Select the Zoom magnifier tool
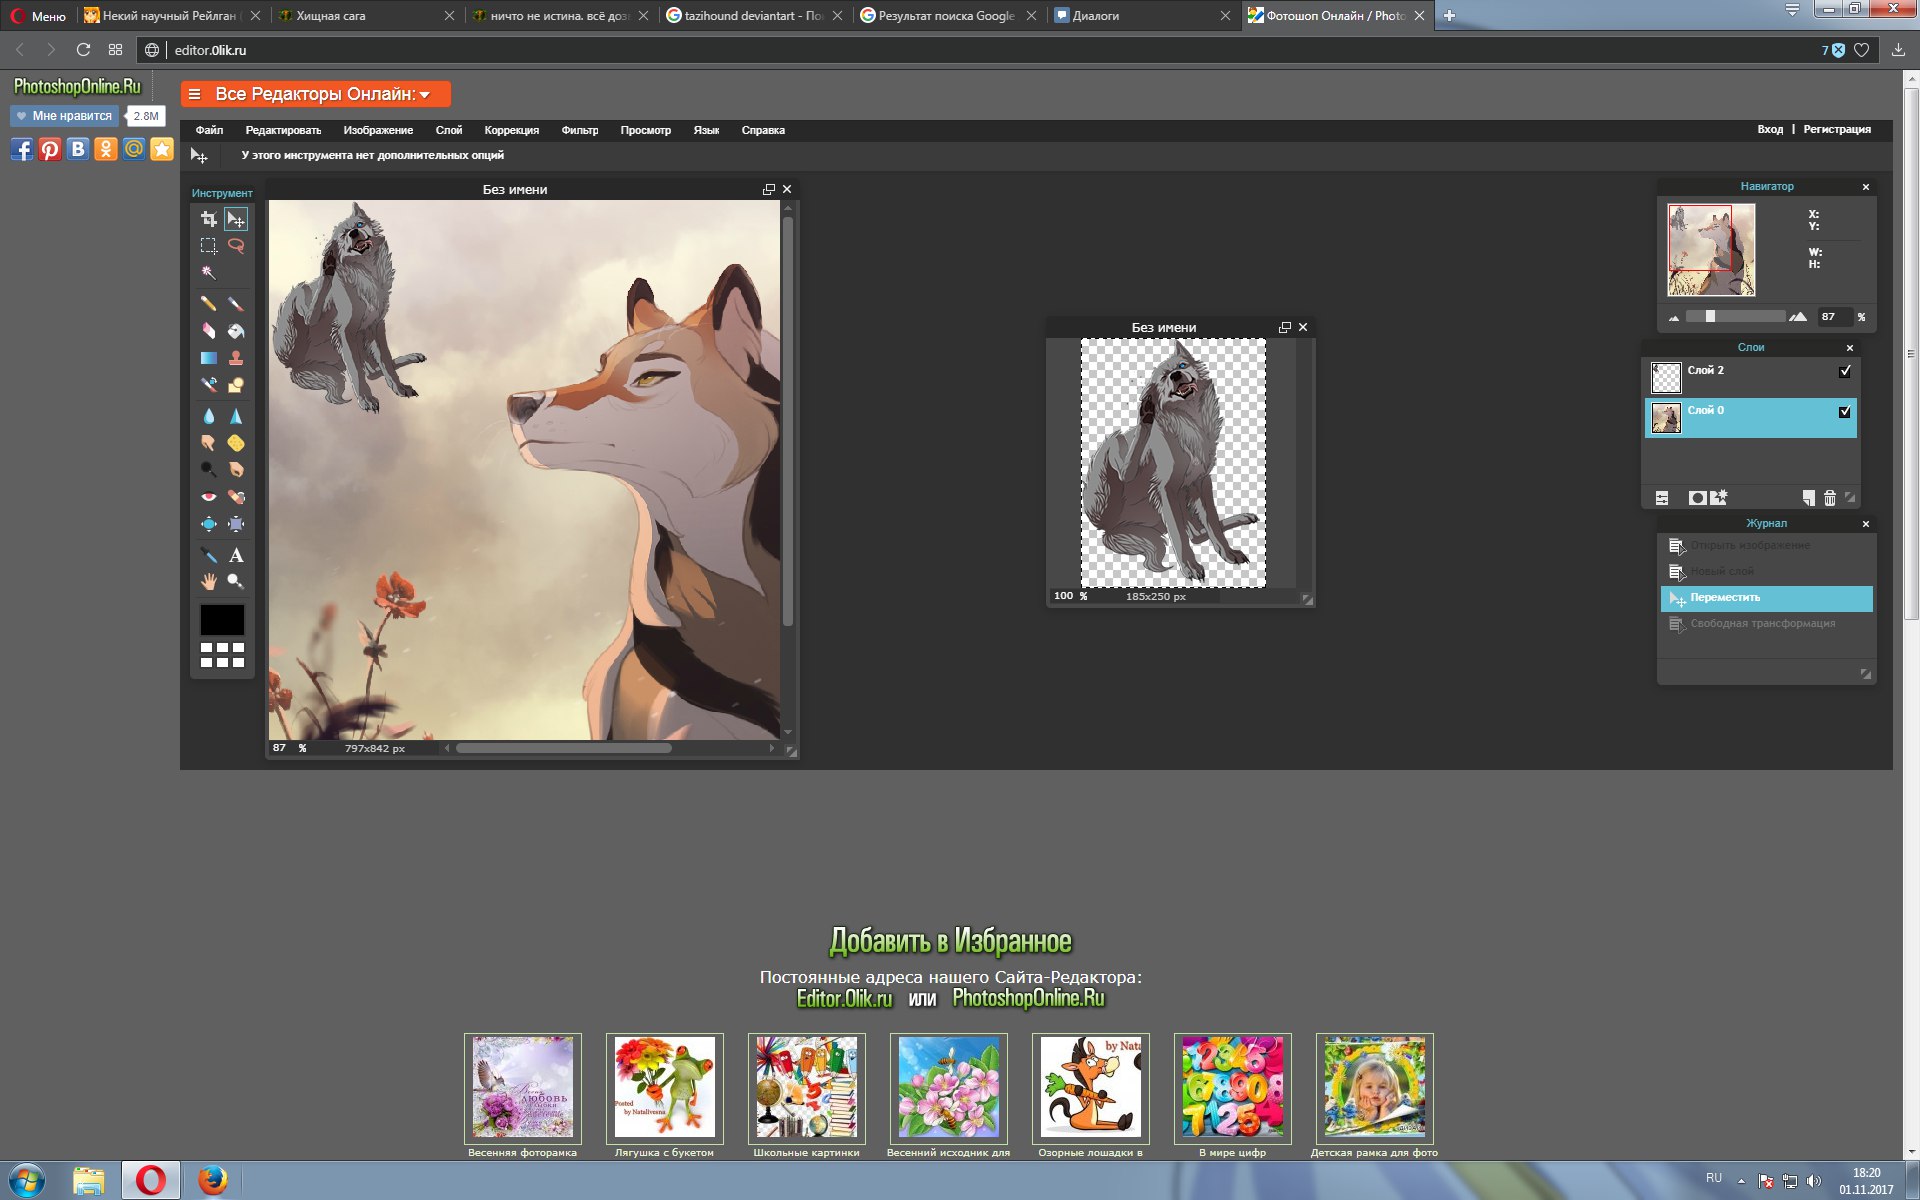This screenshot has width=1920, height=1200. (x=236, y=581)
